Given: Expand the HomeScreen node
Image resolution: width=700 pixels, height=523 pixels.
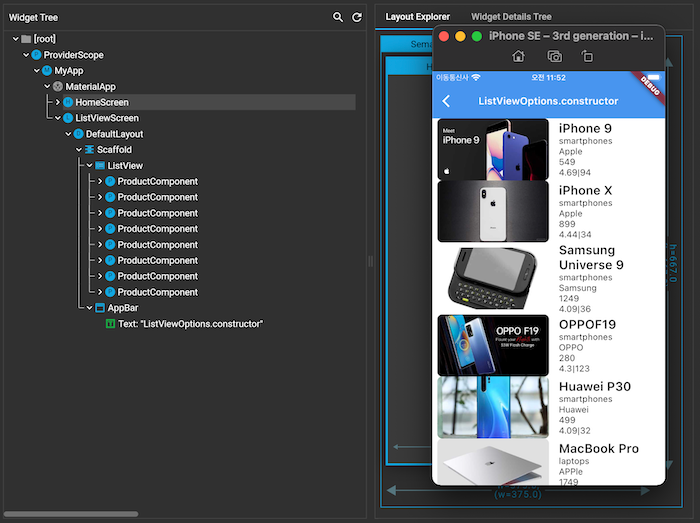Looking at the screenshot, I should tap(58, 102).
